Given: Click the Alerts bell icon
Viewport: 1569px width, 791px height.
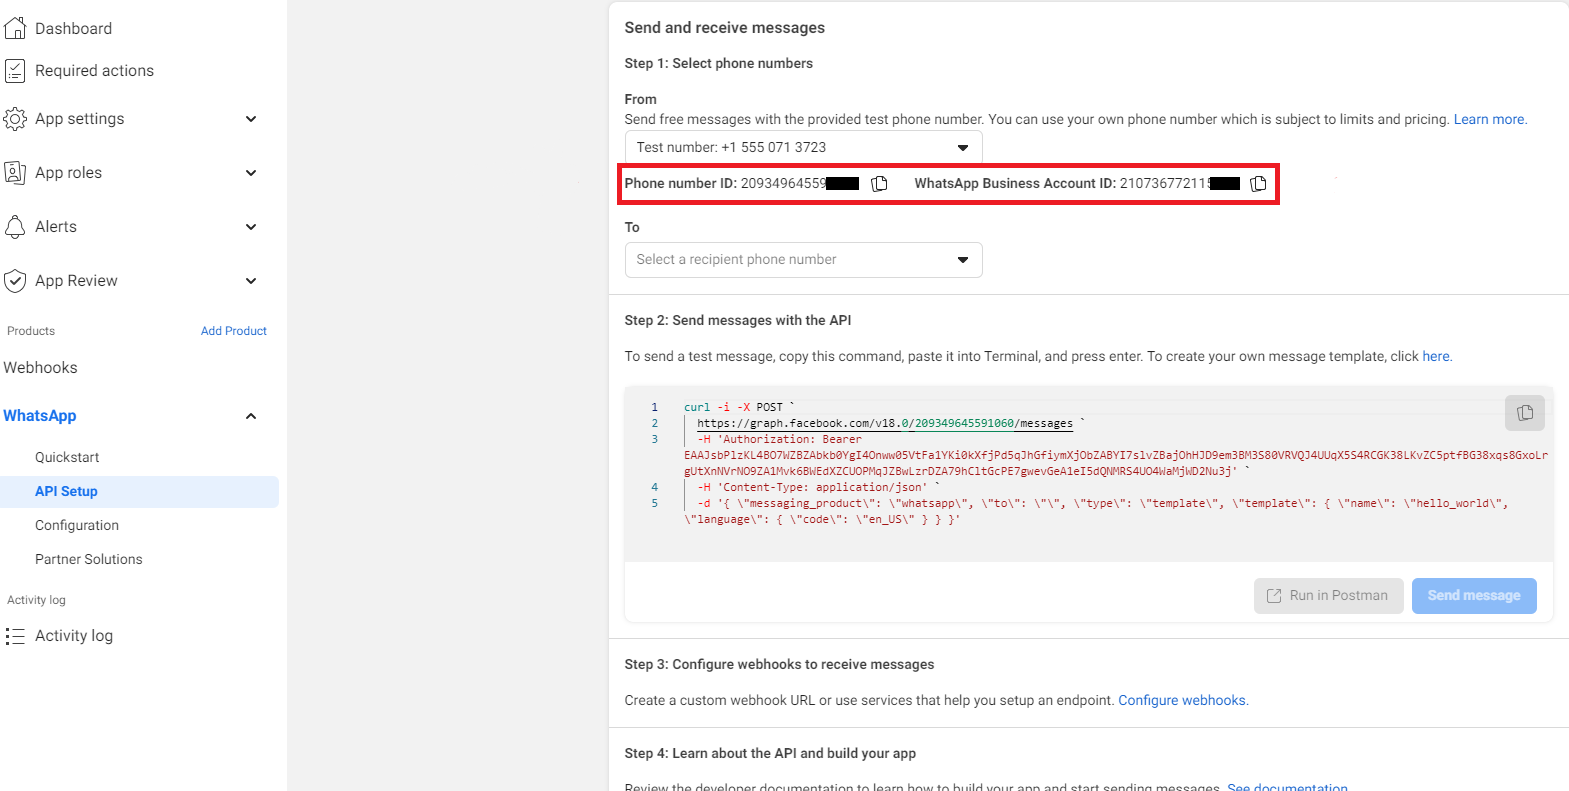Looking at the screenshot, I should (15, 227).
